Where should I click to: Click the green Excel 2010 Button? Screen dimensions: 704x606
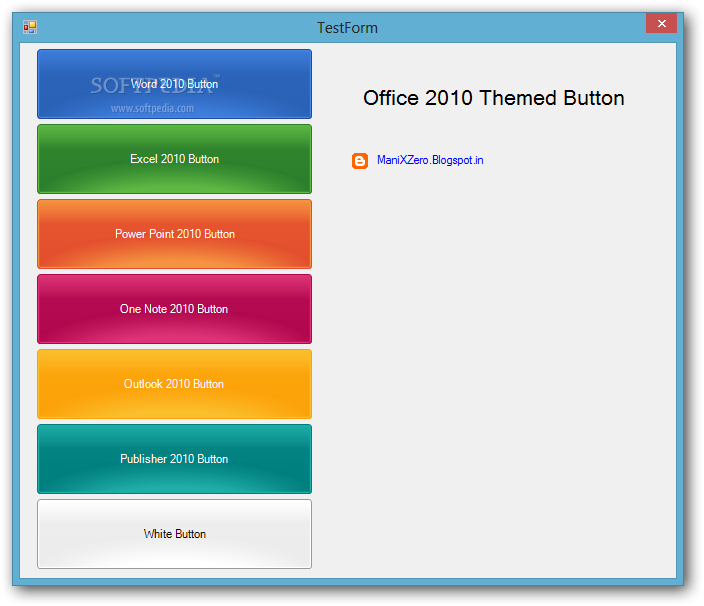pos(174,159)
